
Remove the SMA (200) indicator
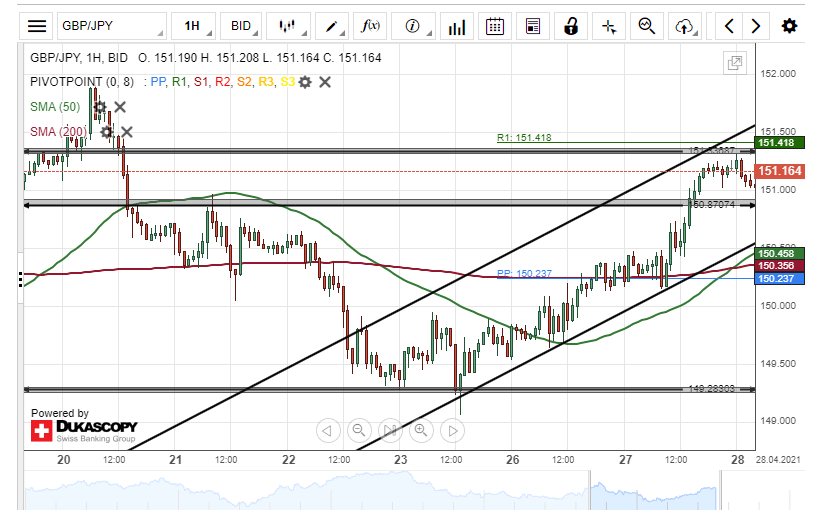click(x=127, y=131)
